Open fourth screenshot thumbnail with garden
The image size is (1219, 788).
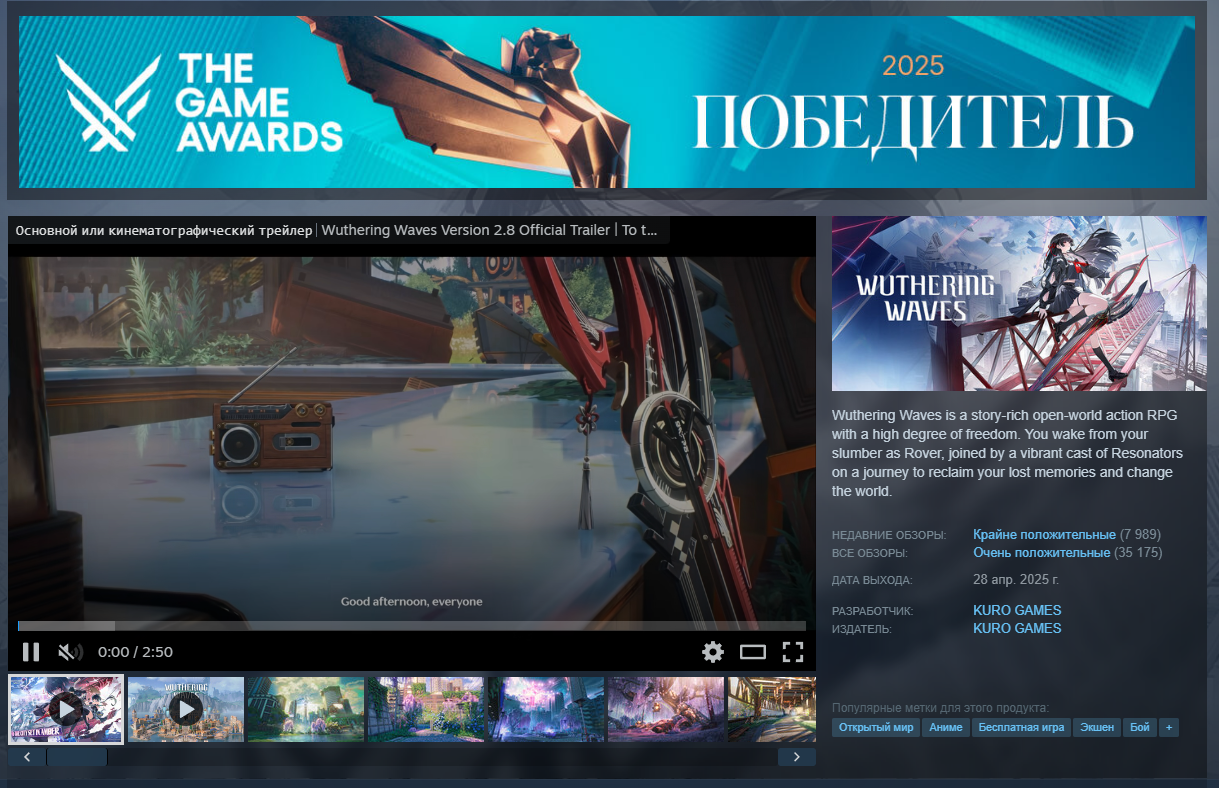click(426, 709)
